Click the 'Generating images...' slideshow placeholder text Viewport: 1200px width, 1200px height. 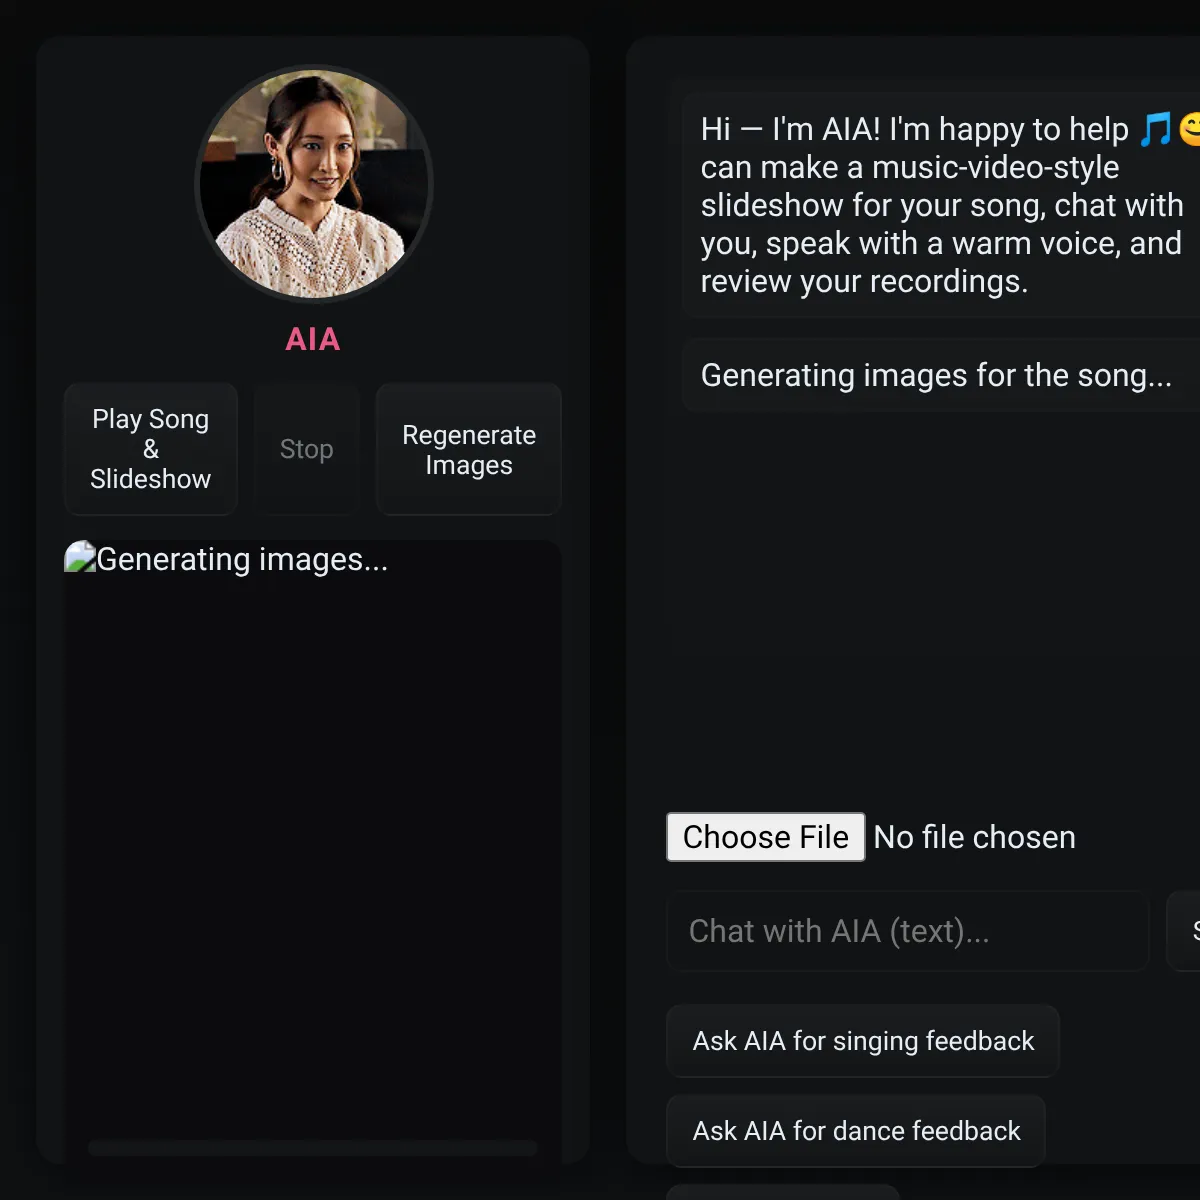242,559
